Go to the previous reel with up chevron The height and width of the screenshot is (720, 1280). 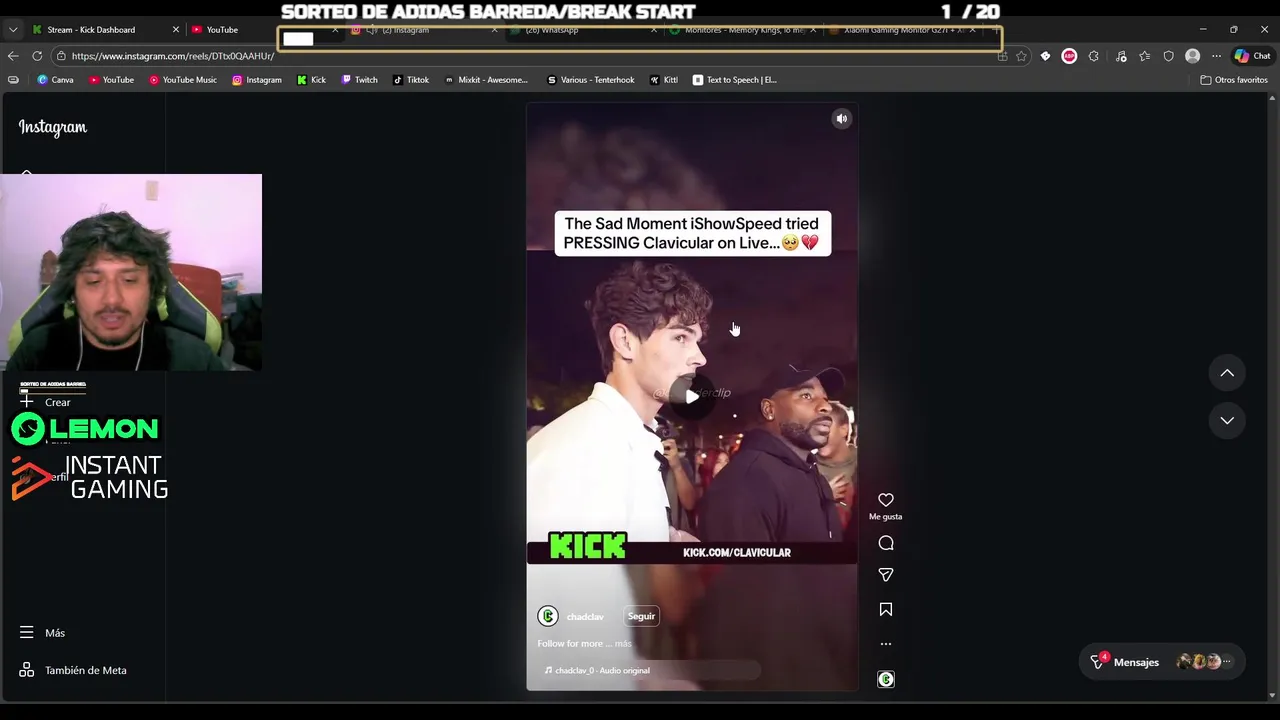tap(1227, 373)
